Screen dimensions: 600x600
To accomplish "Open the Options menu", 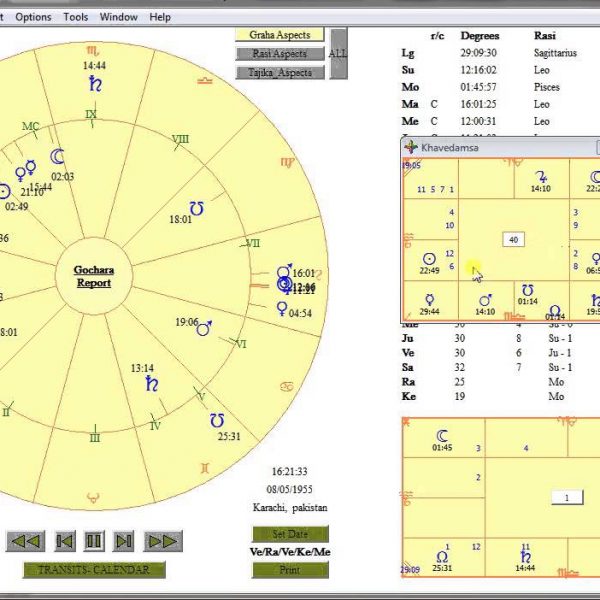I will point(33,17).
